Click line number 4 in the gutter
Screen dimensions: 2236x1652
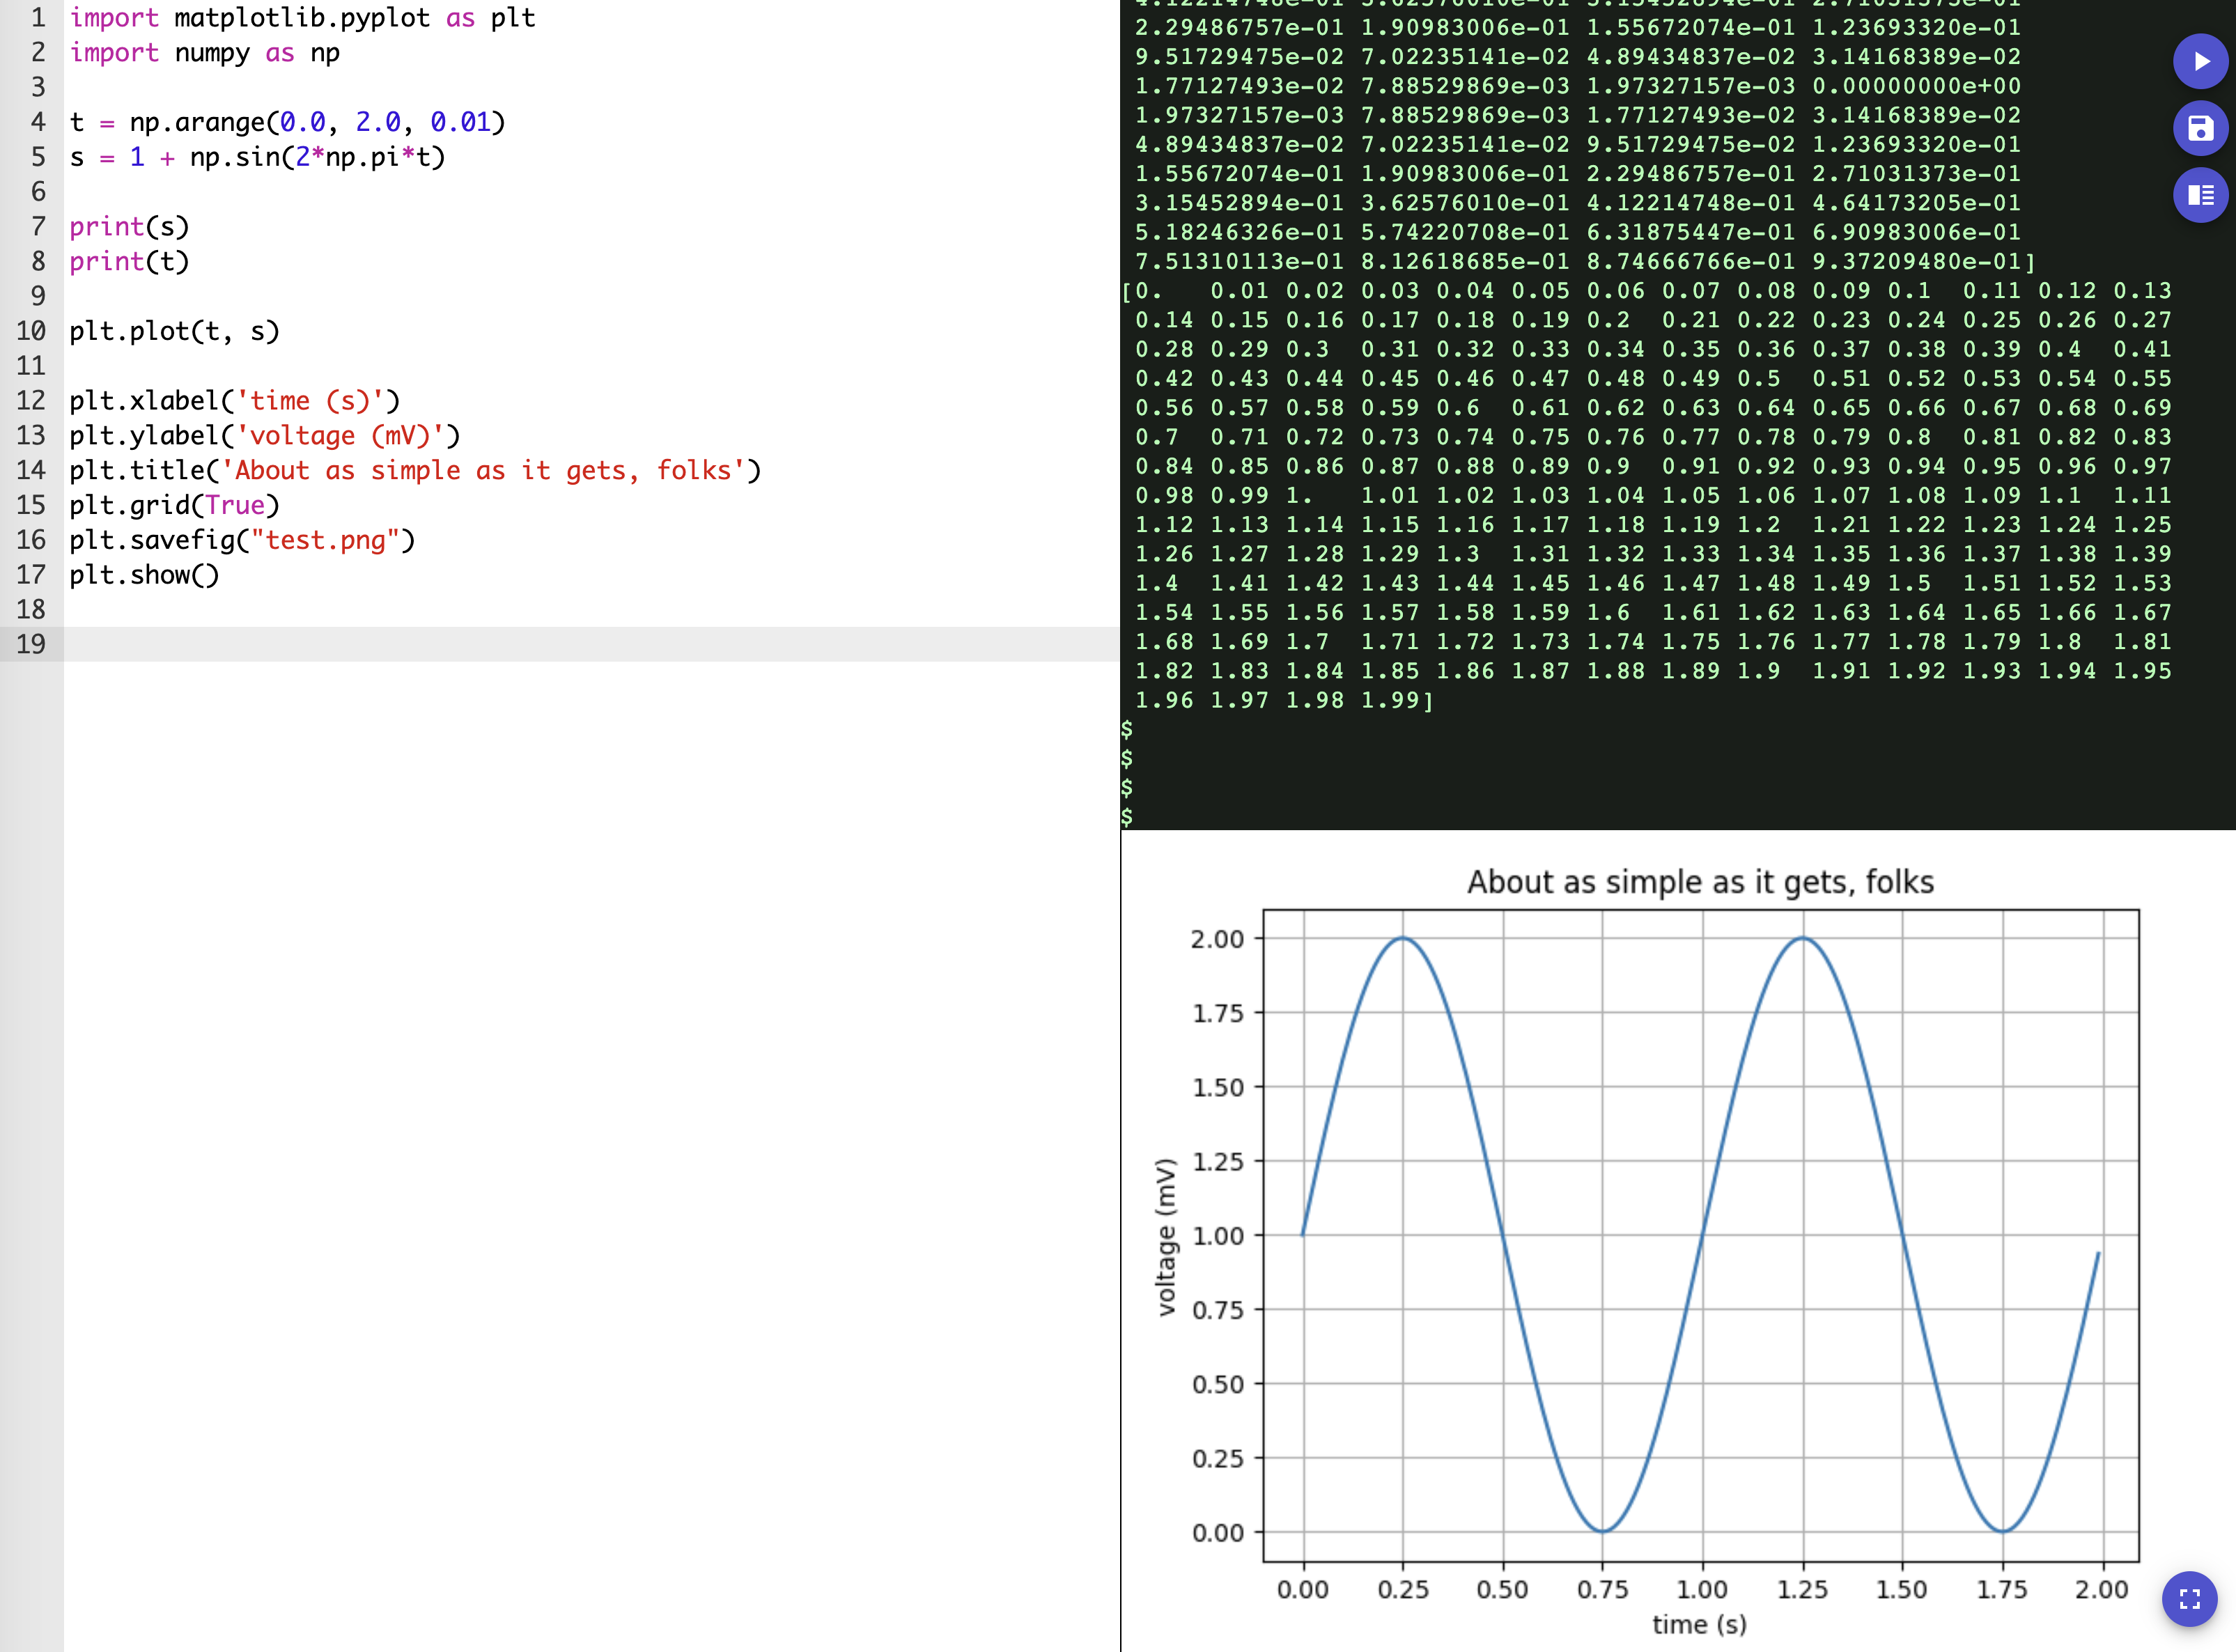tap(38, 122)
